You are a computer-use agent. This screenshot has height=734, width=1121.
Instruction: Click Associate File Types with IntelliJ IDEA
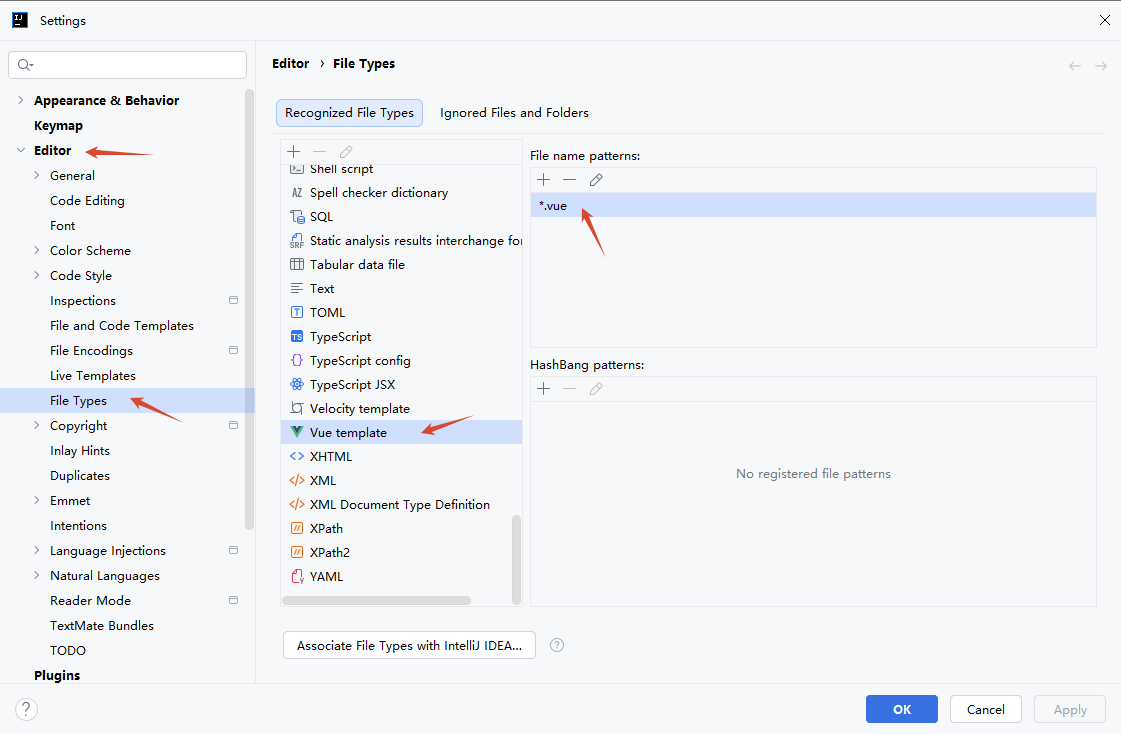pyautogui.click(x=409, y=645)
